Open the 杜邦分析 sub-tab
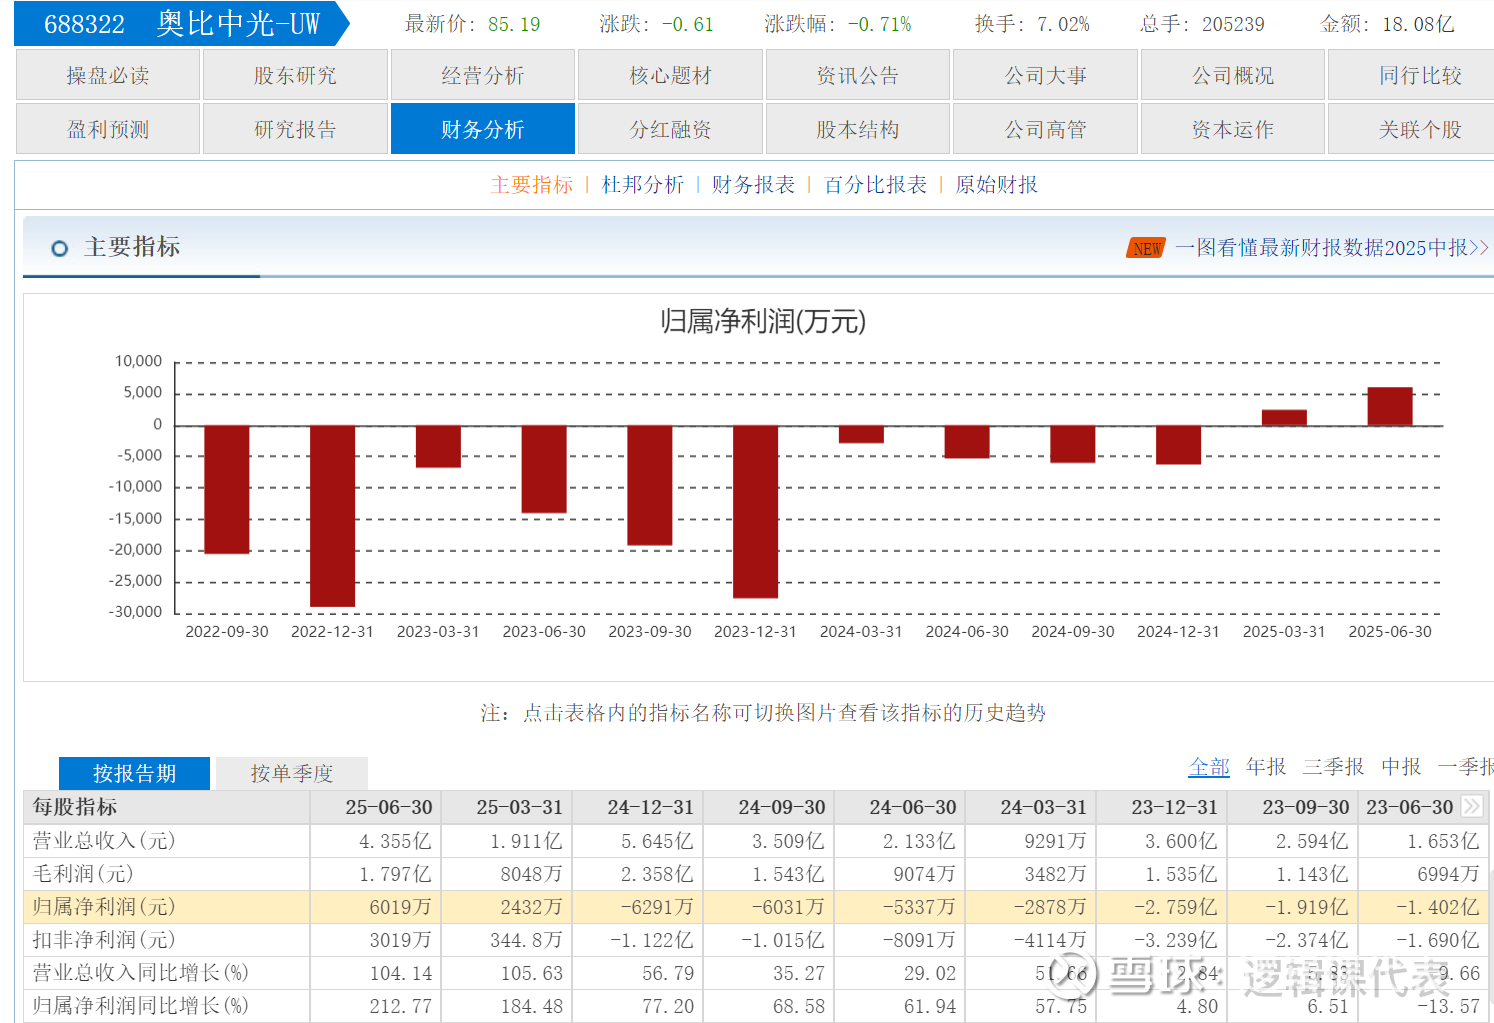 coord(642,185)
